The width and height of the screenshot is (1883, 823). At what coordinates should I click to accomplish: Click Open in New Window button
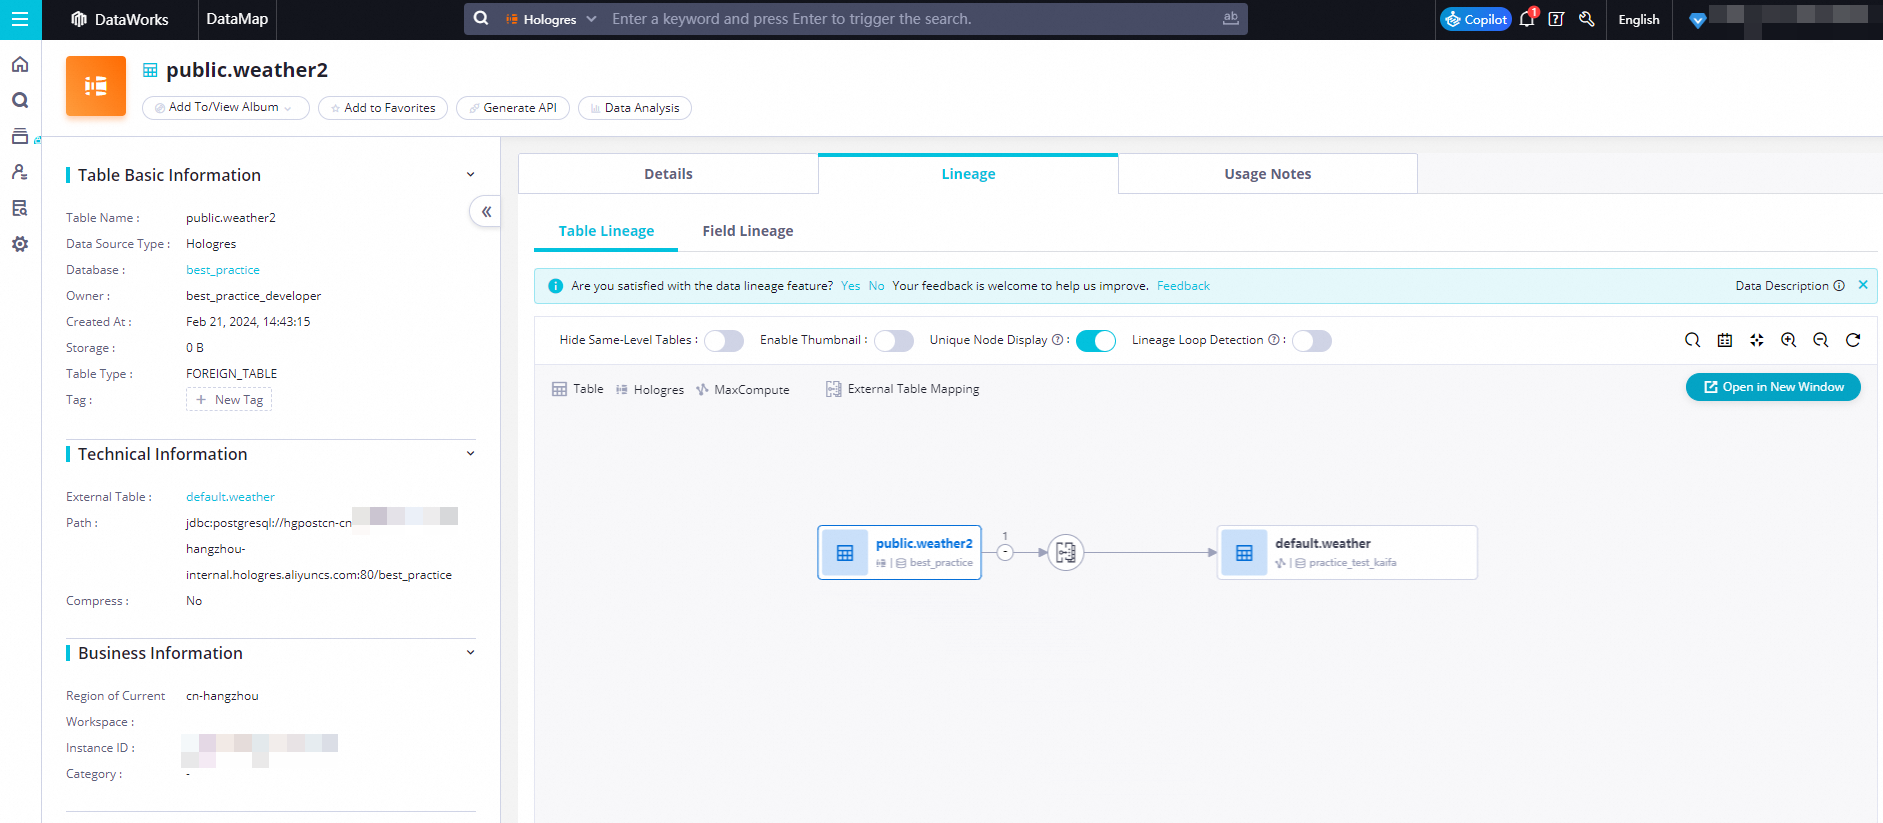[x=1773, y=387]
